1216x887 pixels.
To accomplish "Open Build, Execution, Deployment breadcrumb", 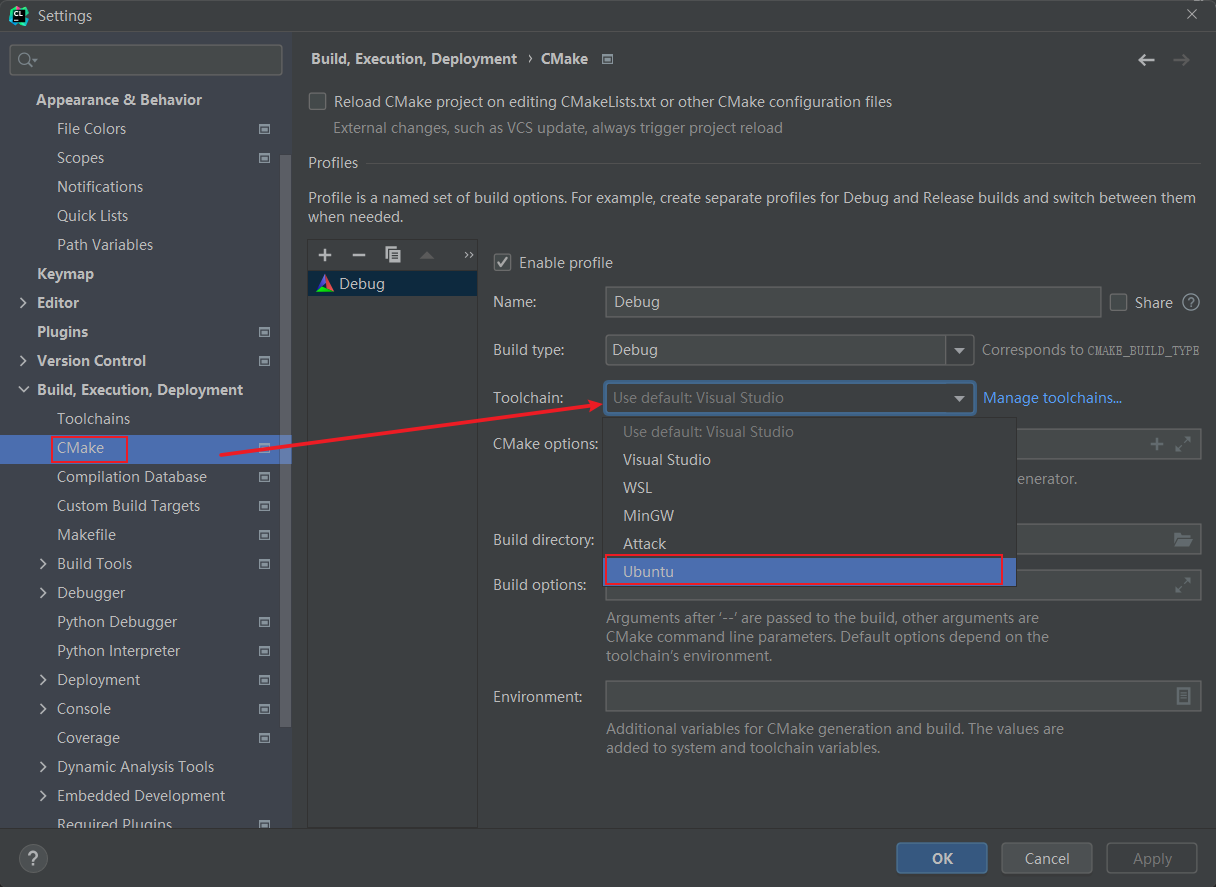I will tap(414, 59).
